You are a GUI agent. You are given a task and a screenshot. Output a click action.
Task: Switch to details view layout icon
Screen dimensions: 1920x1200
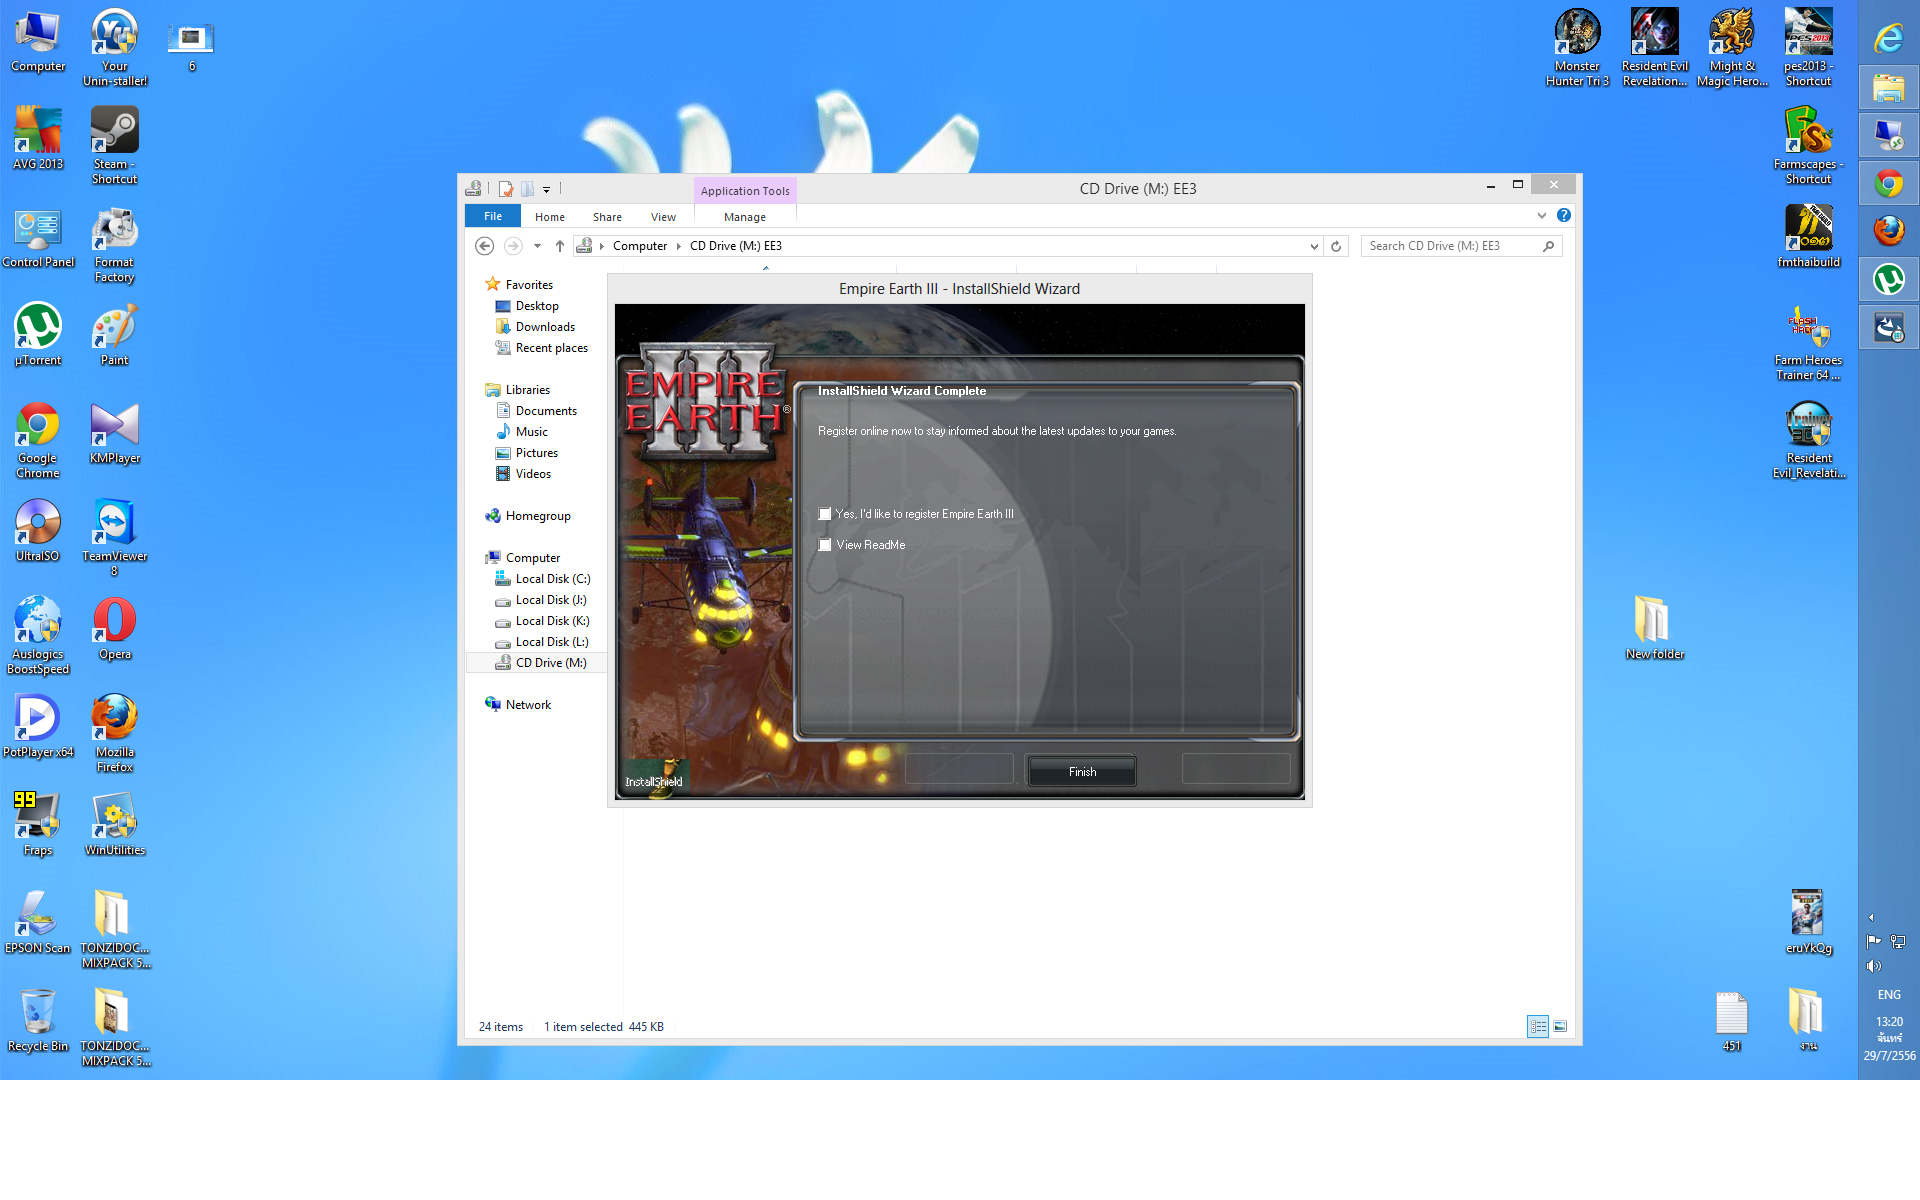pyautogui.click(x=1538, y=1026)
